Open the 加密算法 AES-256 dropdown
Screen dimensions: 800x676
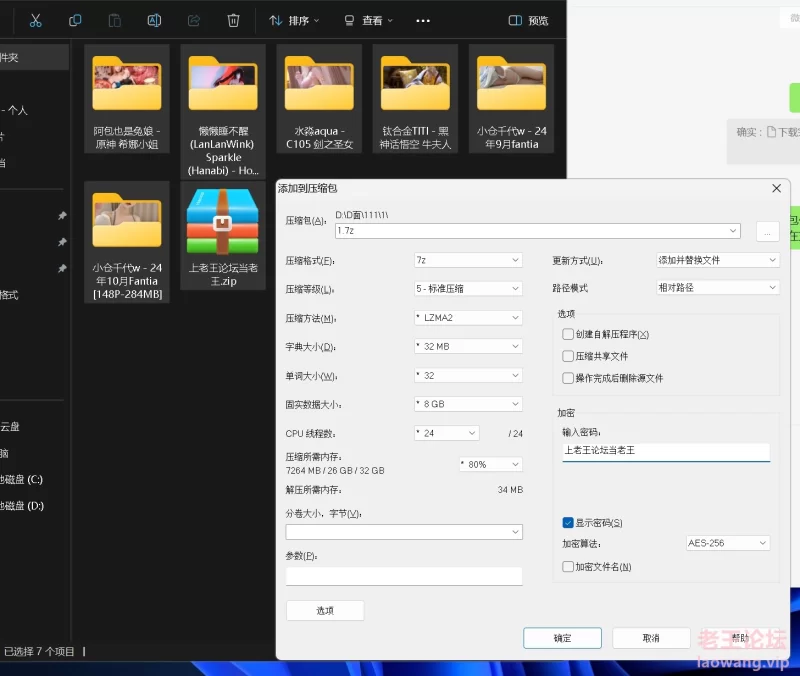pos(727,544)
